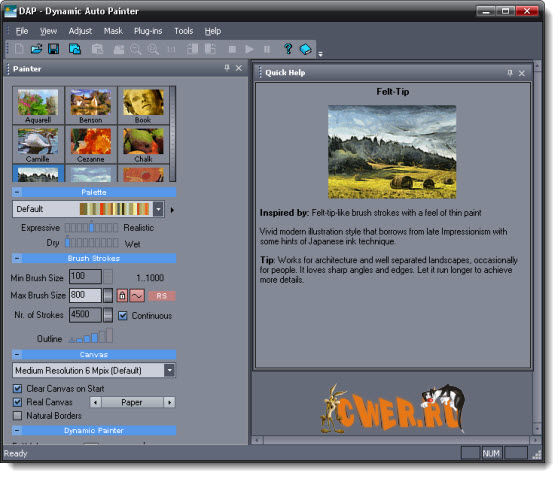Open the Plug-ins menu
The height and width of the screenshot is (478, 560).
(x=148, y=31)
